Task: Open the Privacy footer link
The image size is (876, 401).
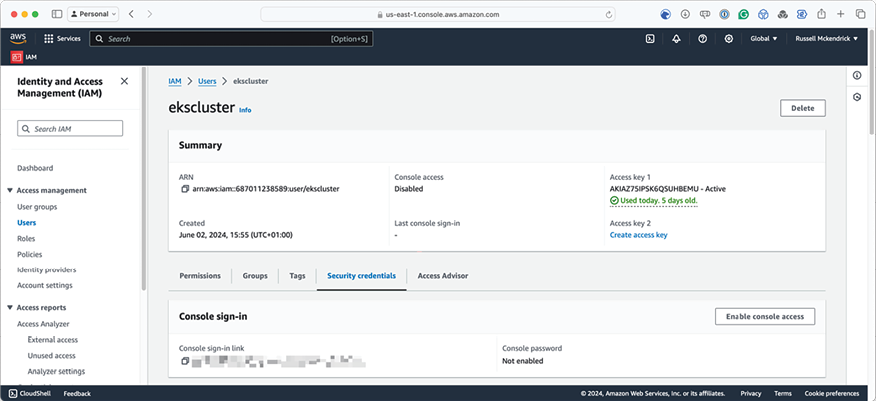Action: 751,393
